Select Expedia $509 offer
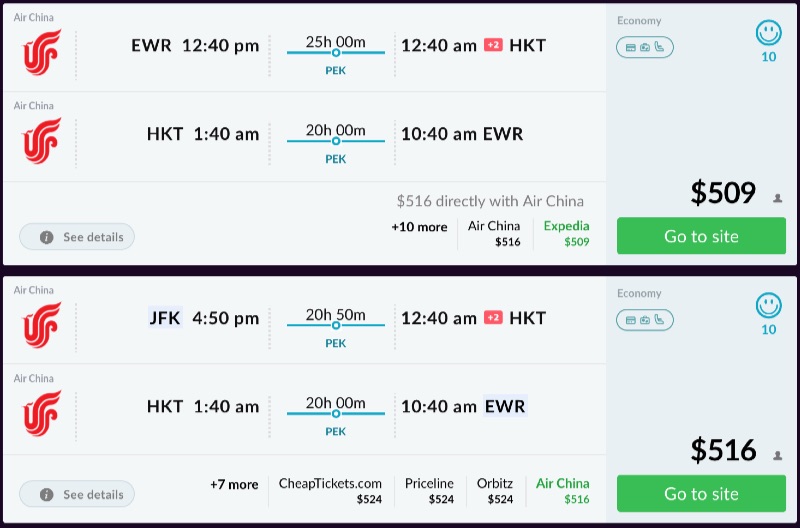Viewport: 800px width, 528px height. [x=567, y=233]
